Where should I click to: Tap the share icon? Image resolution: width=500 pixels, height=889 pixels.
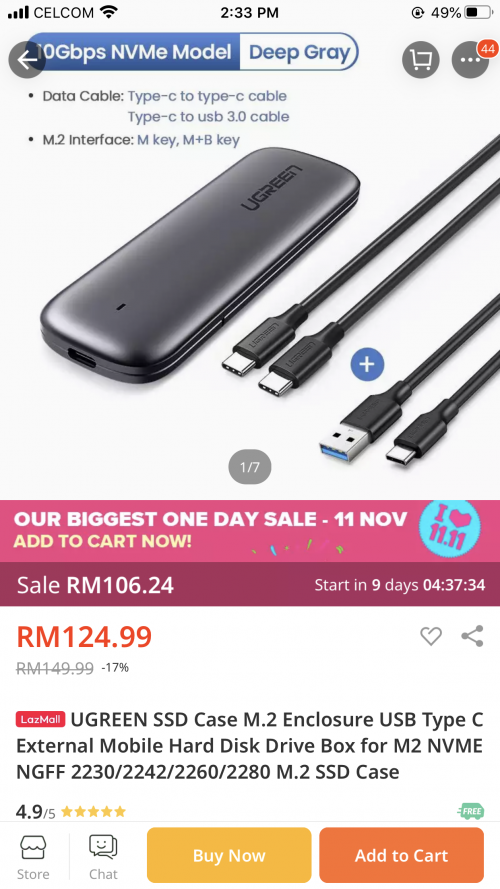click(x=472, y=636)
